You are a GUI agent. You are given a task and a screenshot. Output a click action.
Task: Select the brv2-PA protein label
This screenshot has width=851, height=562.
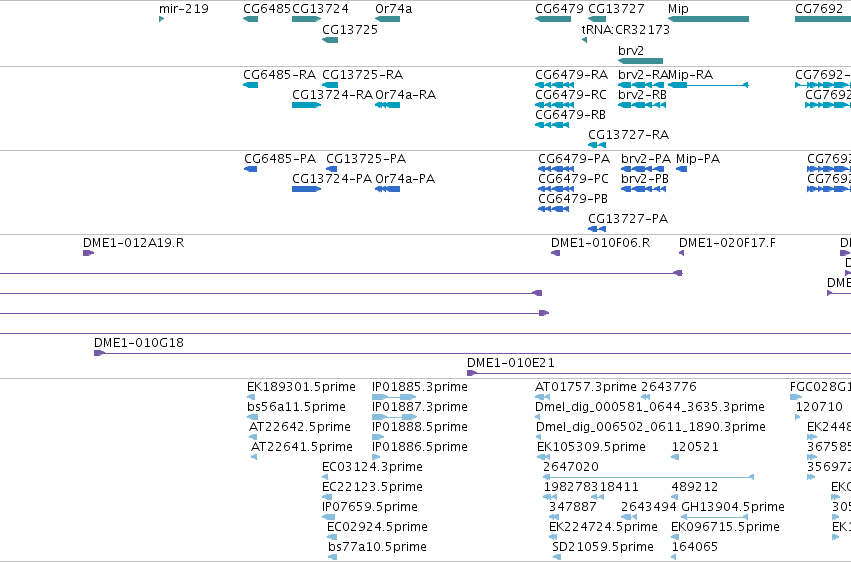coord(646,158)
